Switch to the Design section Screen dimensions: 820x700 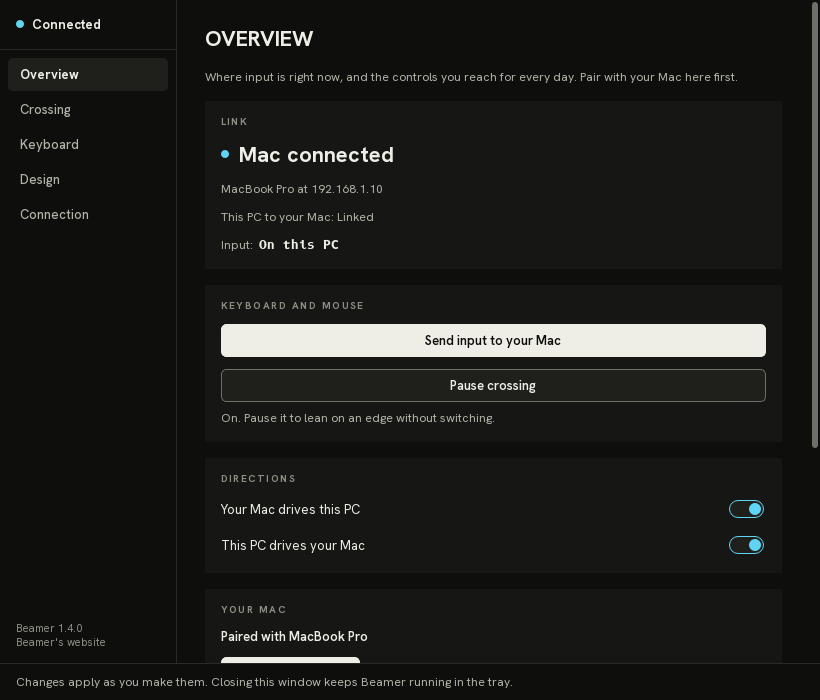(88, 179)
